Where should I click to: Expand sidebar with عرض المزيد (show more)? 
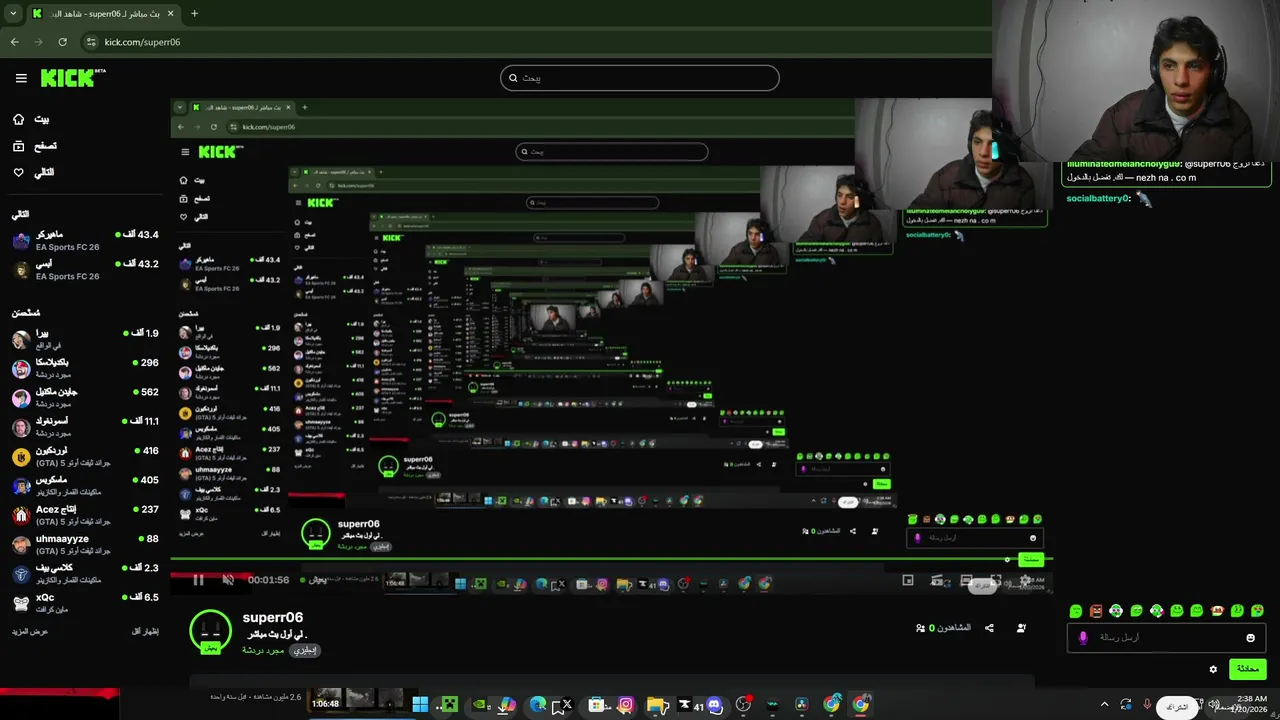(x=29, y=632)
